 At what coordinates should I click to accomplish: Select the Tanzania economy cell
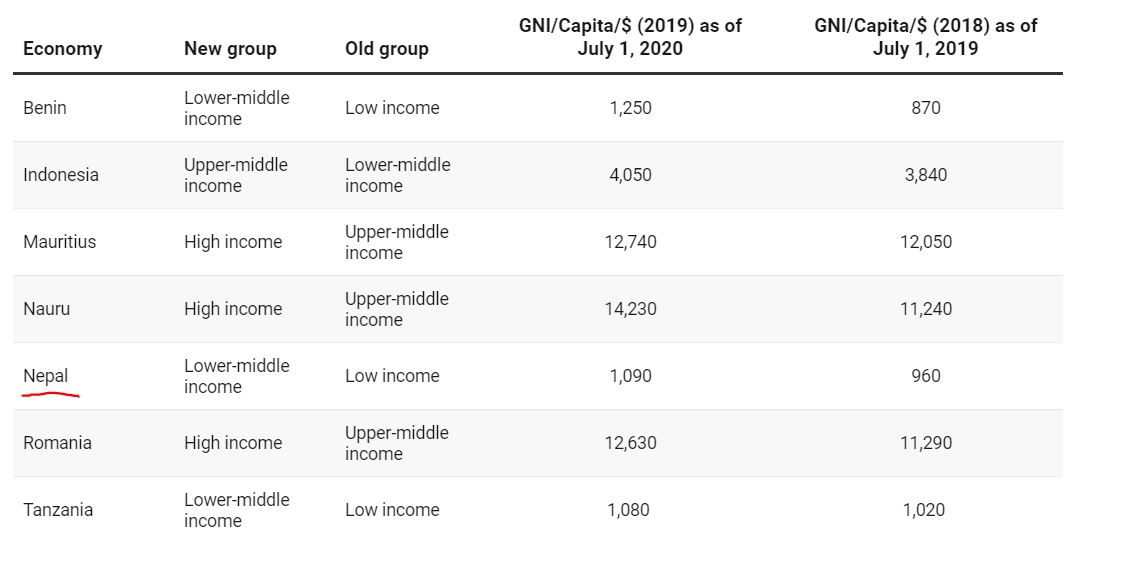coord(58,510)
